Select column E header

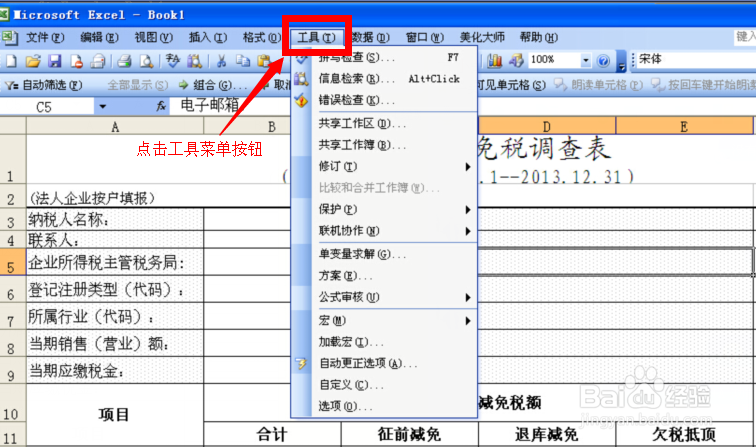[x=684, y=126]
